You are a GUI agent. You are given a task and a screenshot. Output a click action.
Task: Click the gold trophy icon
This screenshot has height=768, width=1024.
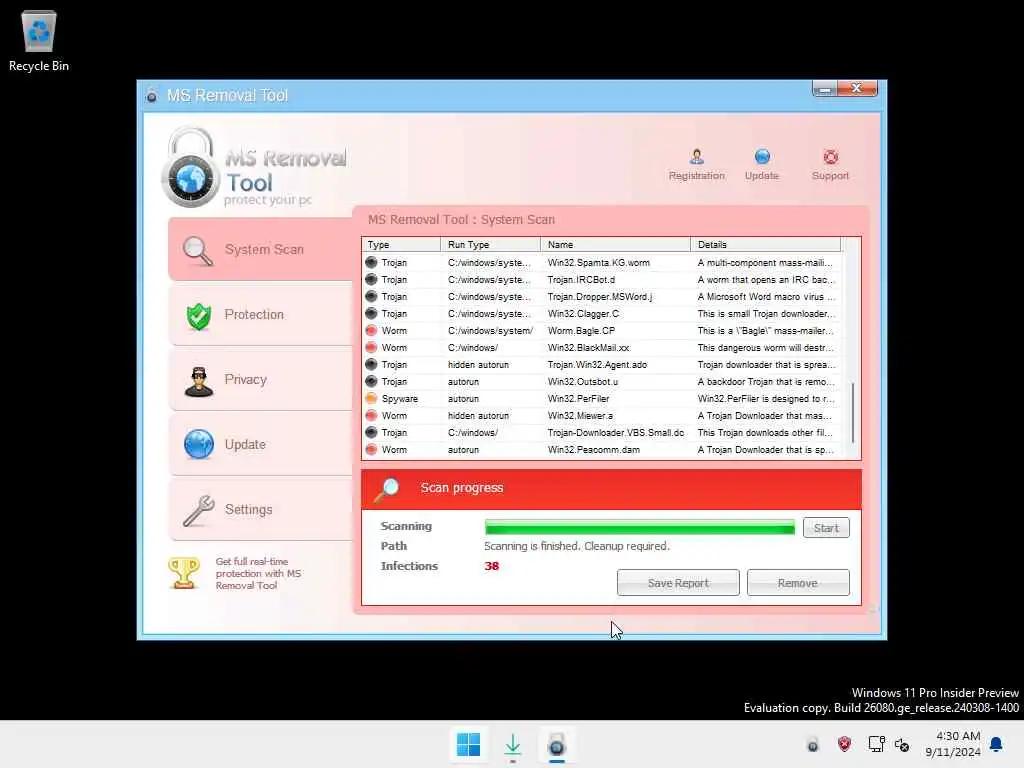click(x=184, y=573)
